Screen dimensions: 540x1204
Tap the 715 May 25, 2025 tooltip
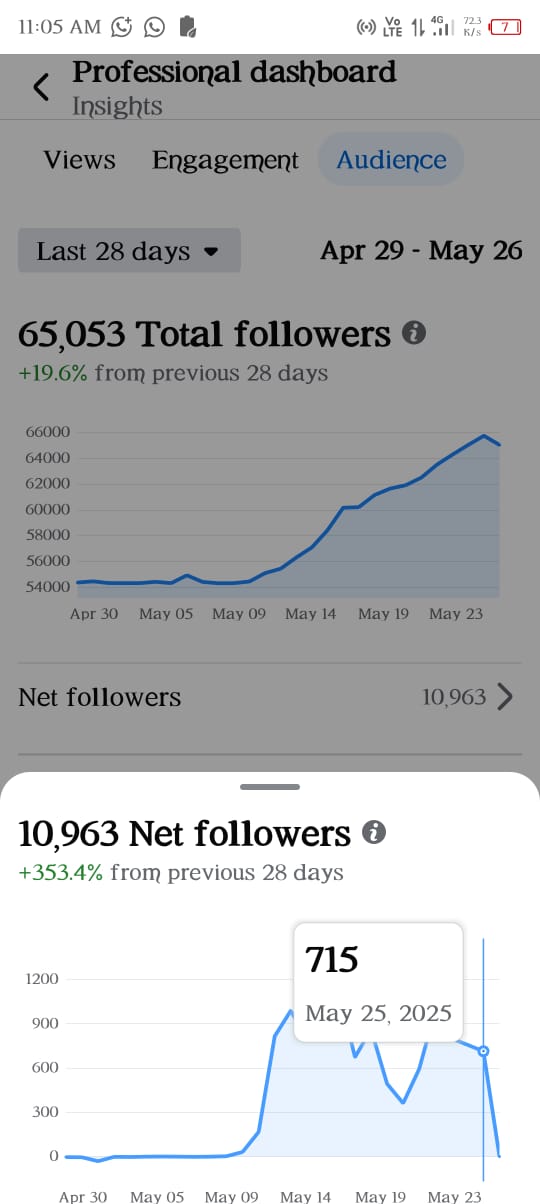[378, 985]
